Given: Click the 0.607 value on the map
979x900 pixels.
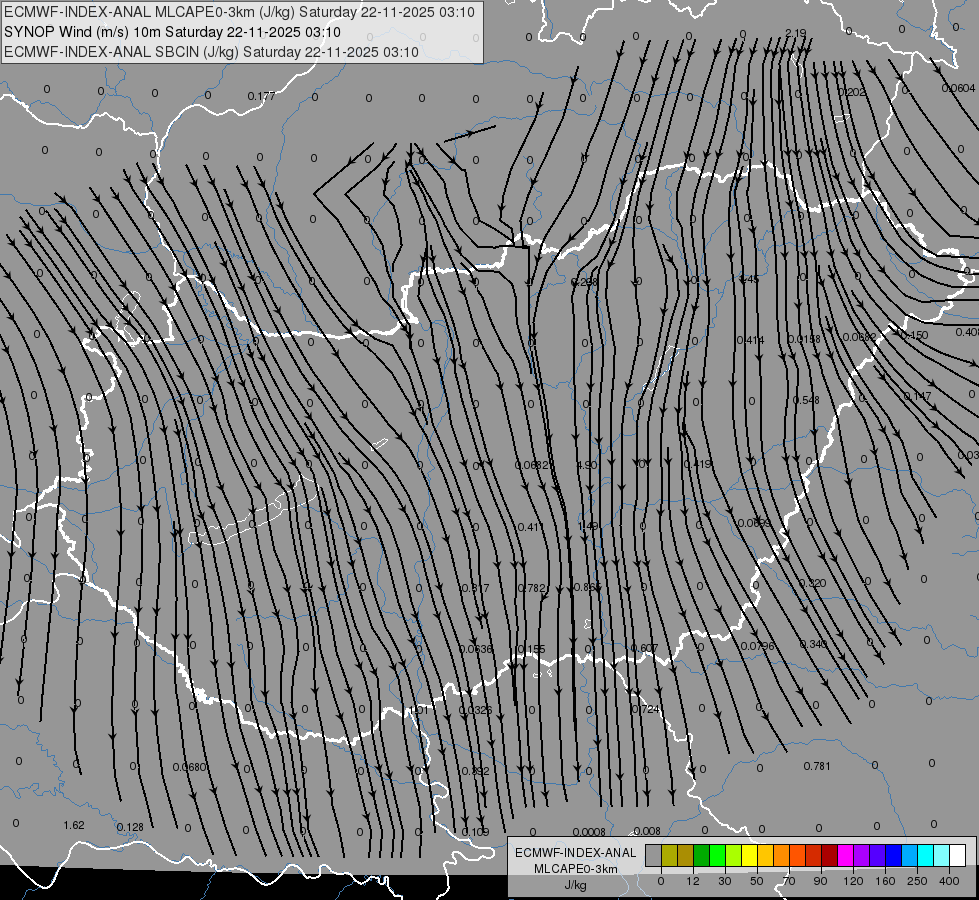Looking at the screenshot, I should click(x=644, y=648).
